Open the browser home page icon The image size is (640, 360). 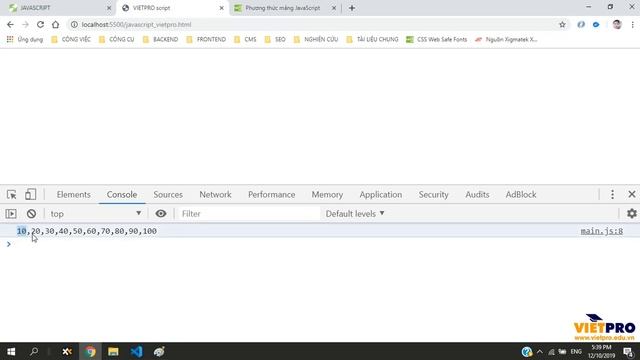coord(56,24)
